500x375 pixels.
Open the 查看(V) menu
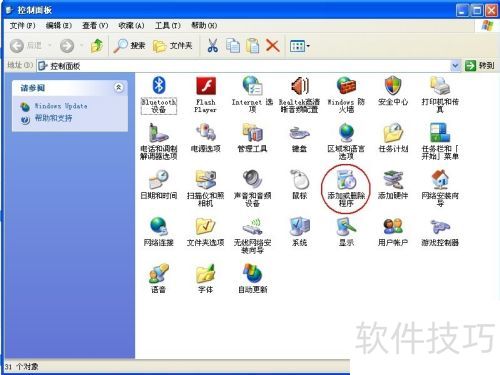pos(95,25)
